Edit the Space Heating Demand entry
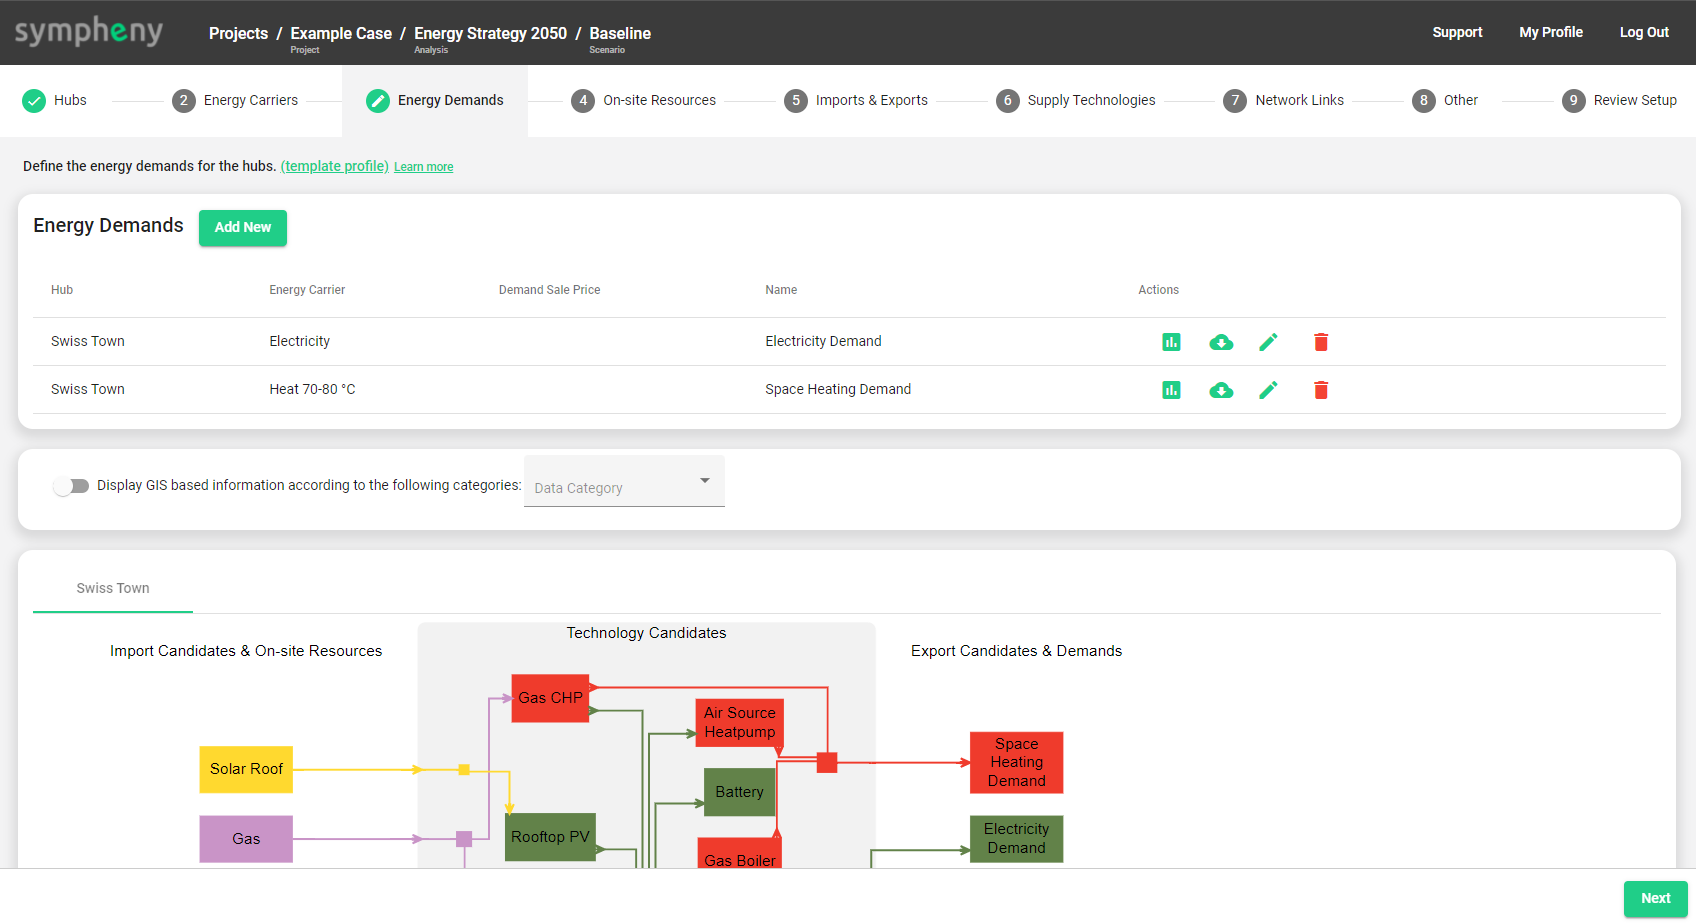Screen dimensions: 1696x923 pyautogui.click(x=1268, y=390)
